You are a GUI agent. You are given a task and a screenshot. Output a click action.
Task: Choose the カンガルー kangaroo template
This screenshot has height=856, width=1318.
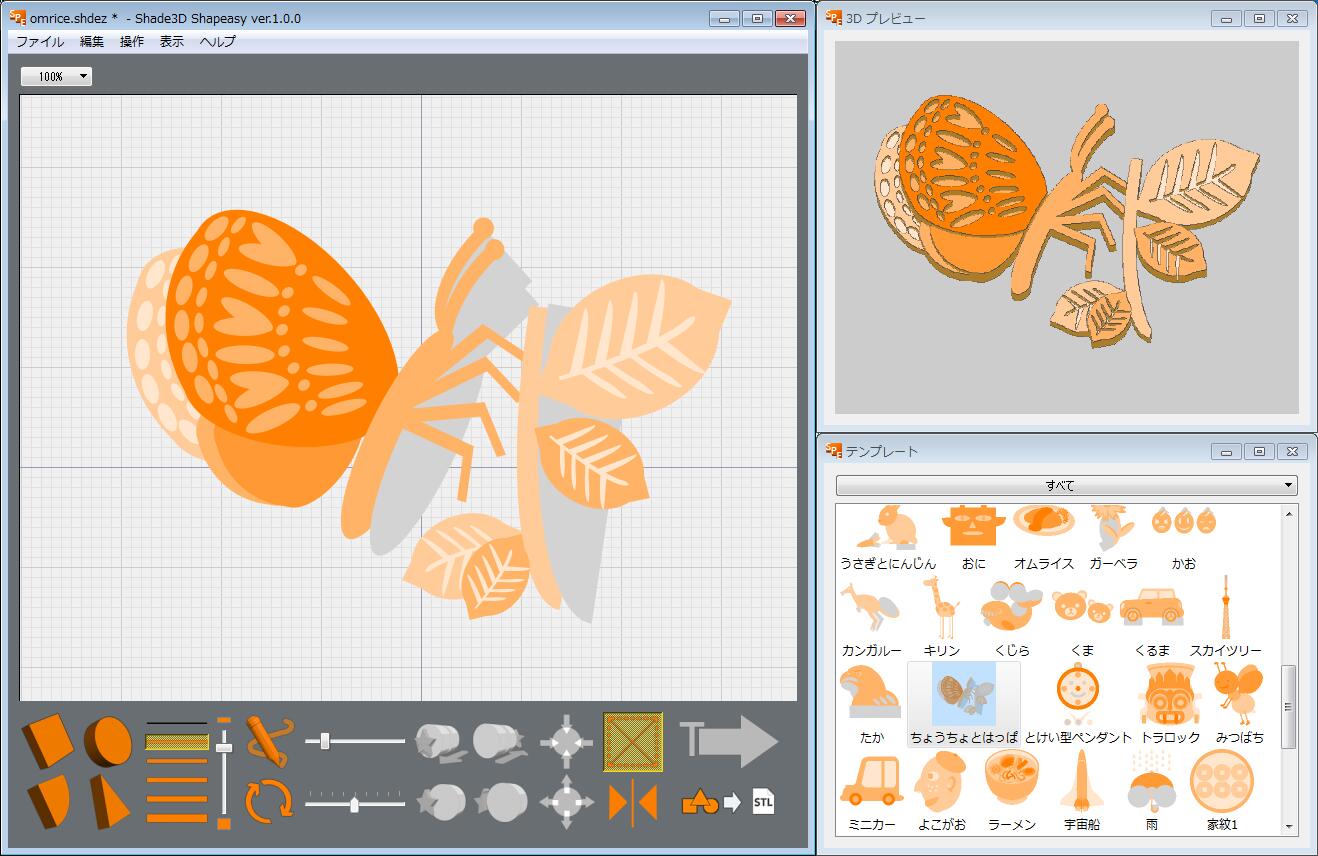tap(872, 618)
